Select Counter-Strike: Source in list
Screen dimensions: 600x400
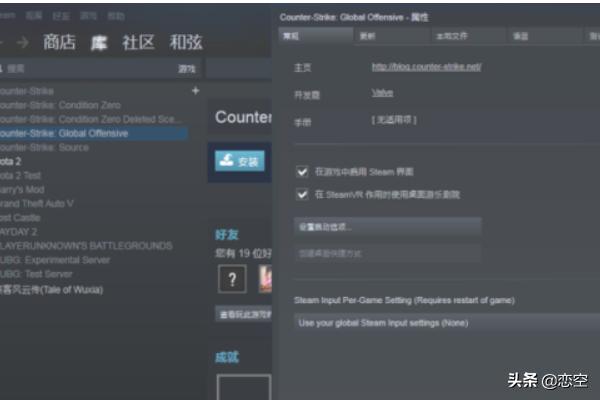44,148
